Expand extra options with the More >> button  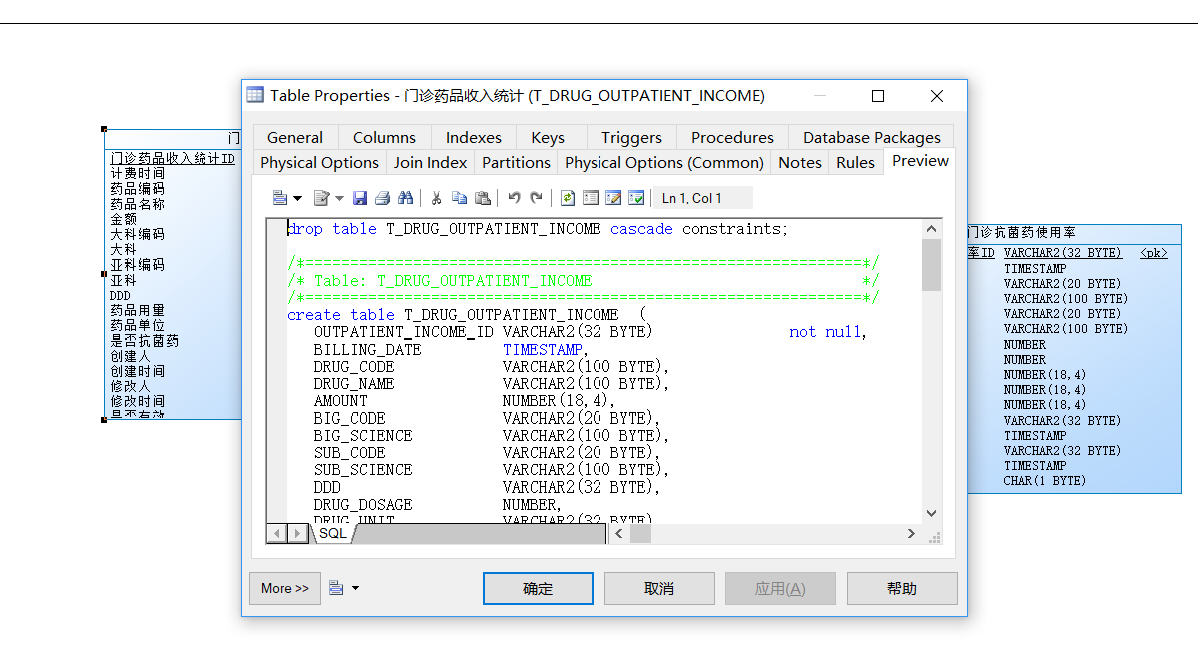(x=284, y=588)
